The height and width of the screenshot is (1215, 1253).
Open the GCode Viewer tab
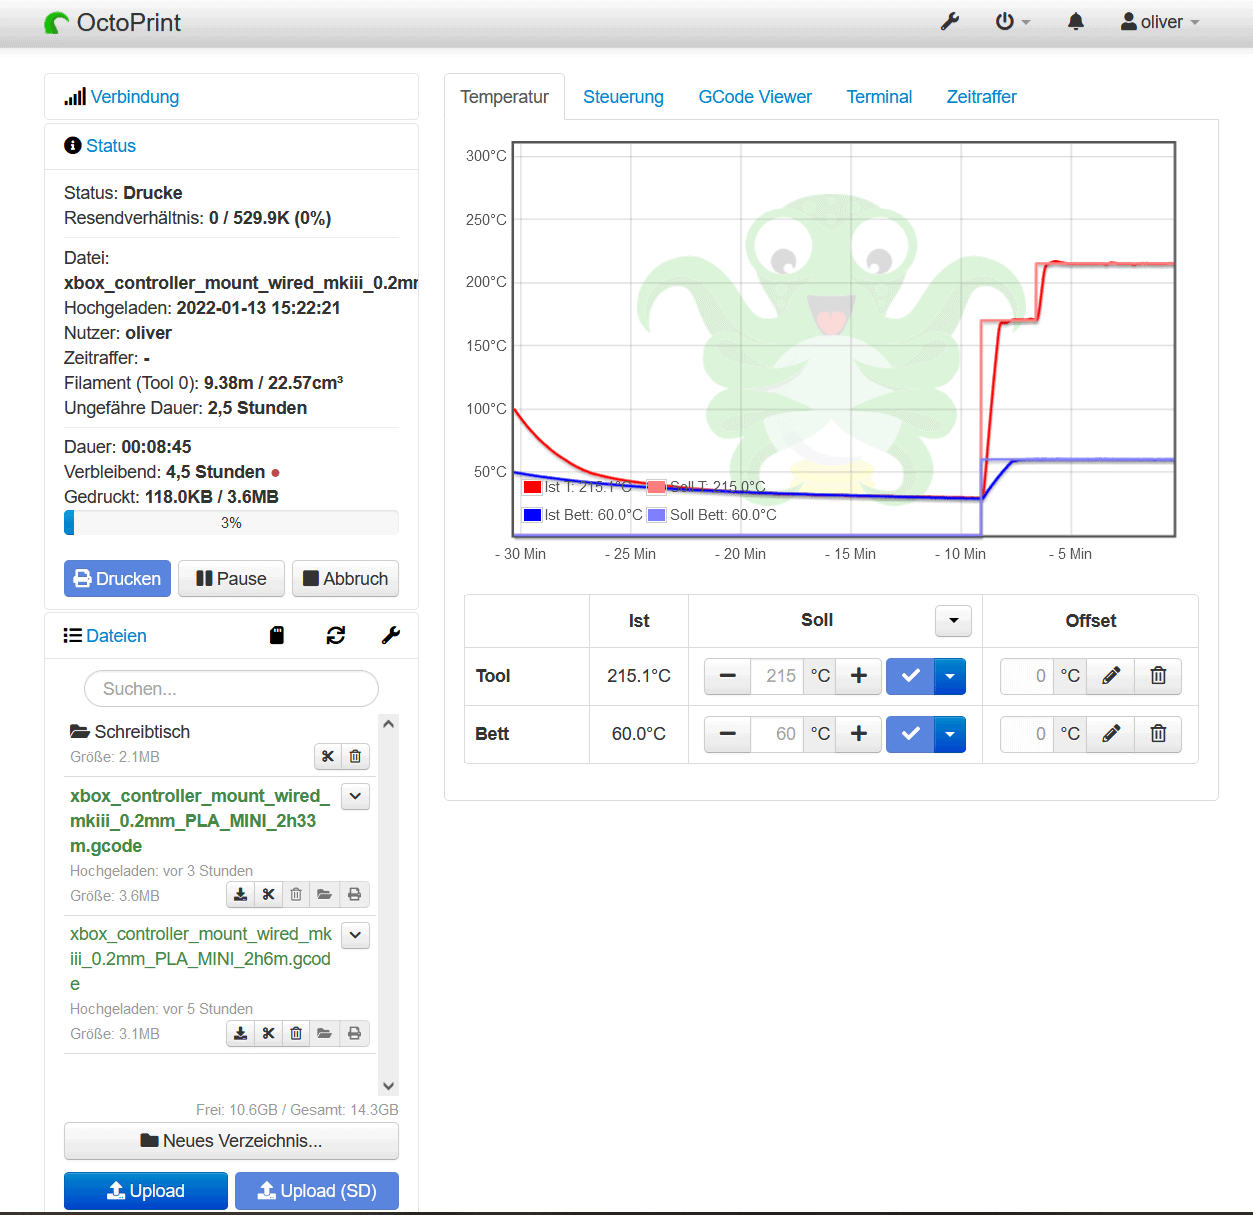[755, 96]
